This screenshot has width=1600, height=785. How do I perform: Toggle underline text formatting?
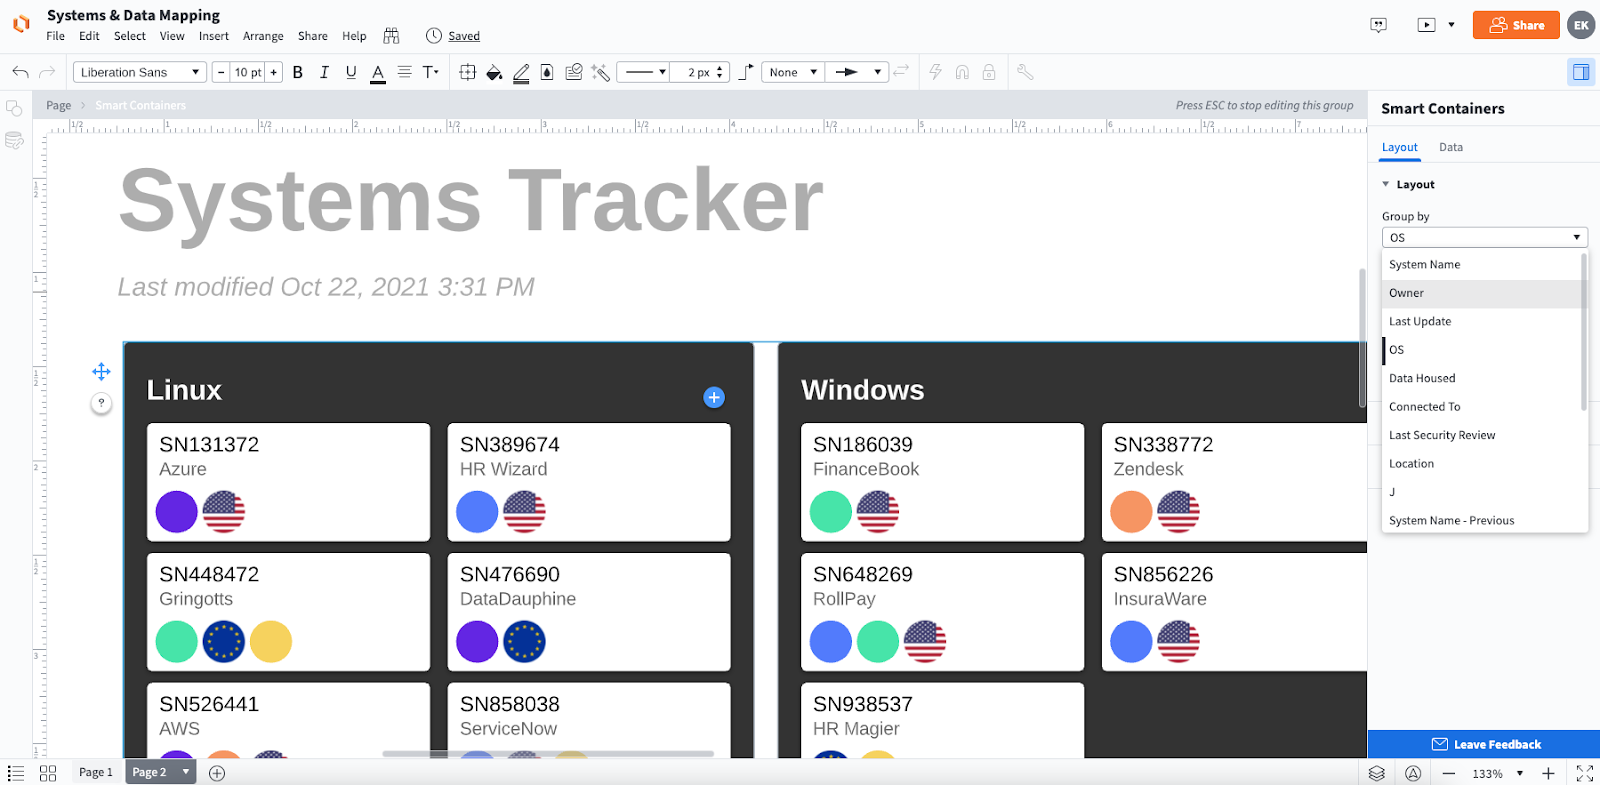(351, 72)
